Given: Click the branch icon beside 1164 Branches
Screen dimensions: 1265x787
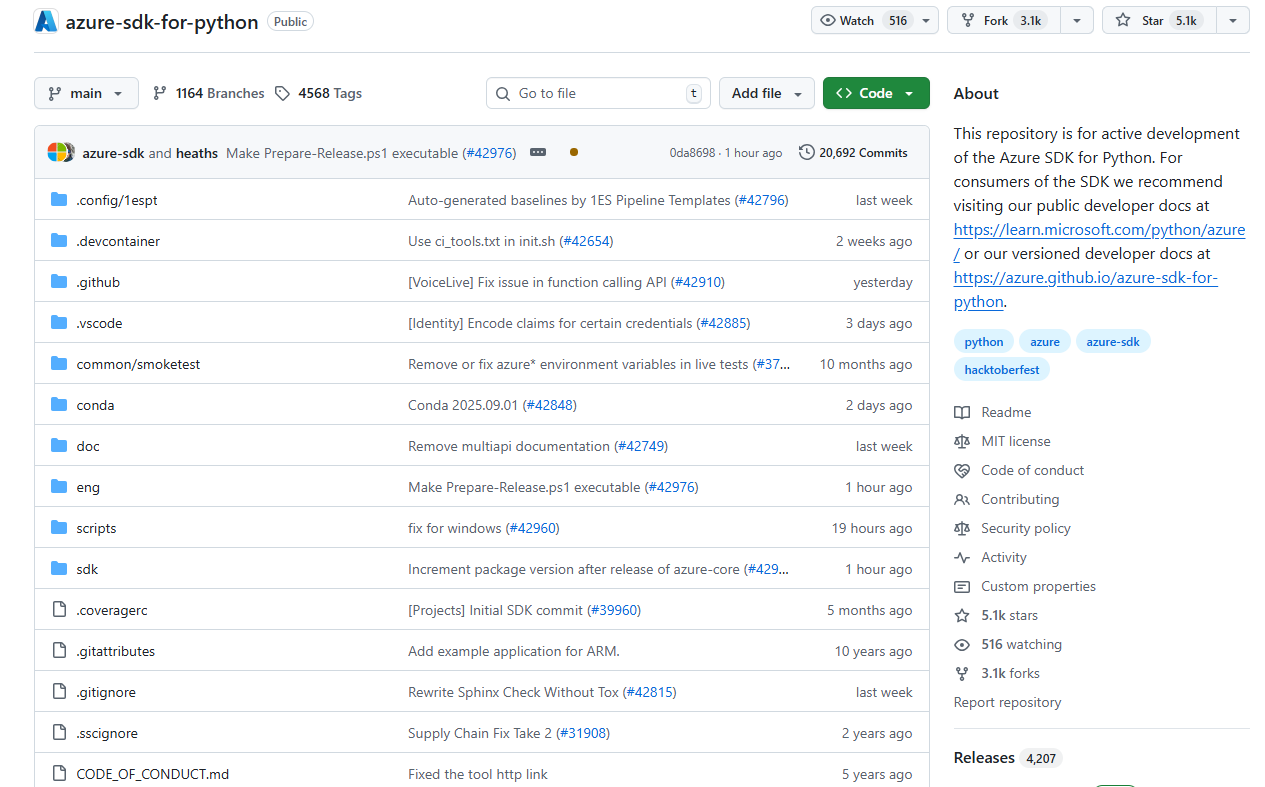Looking at the screenshot, I should click(160, 92).
